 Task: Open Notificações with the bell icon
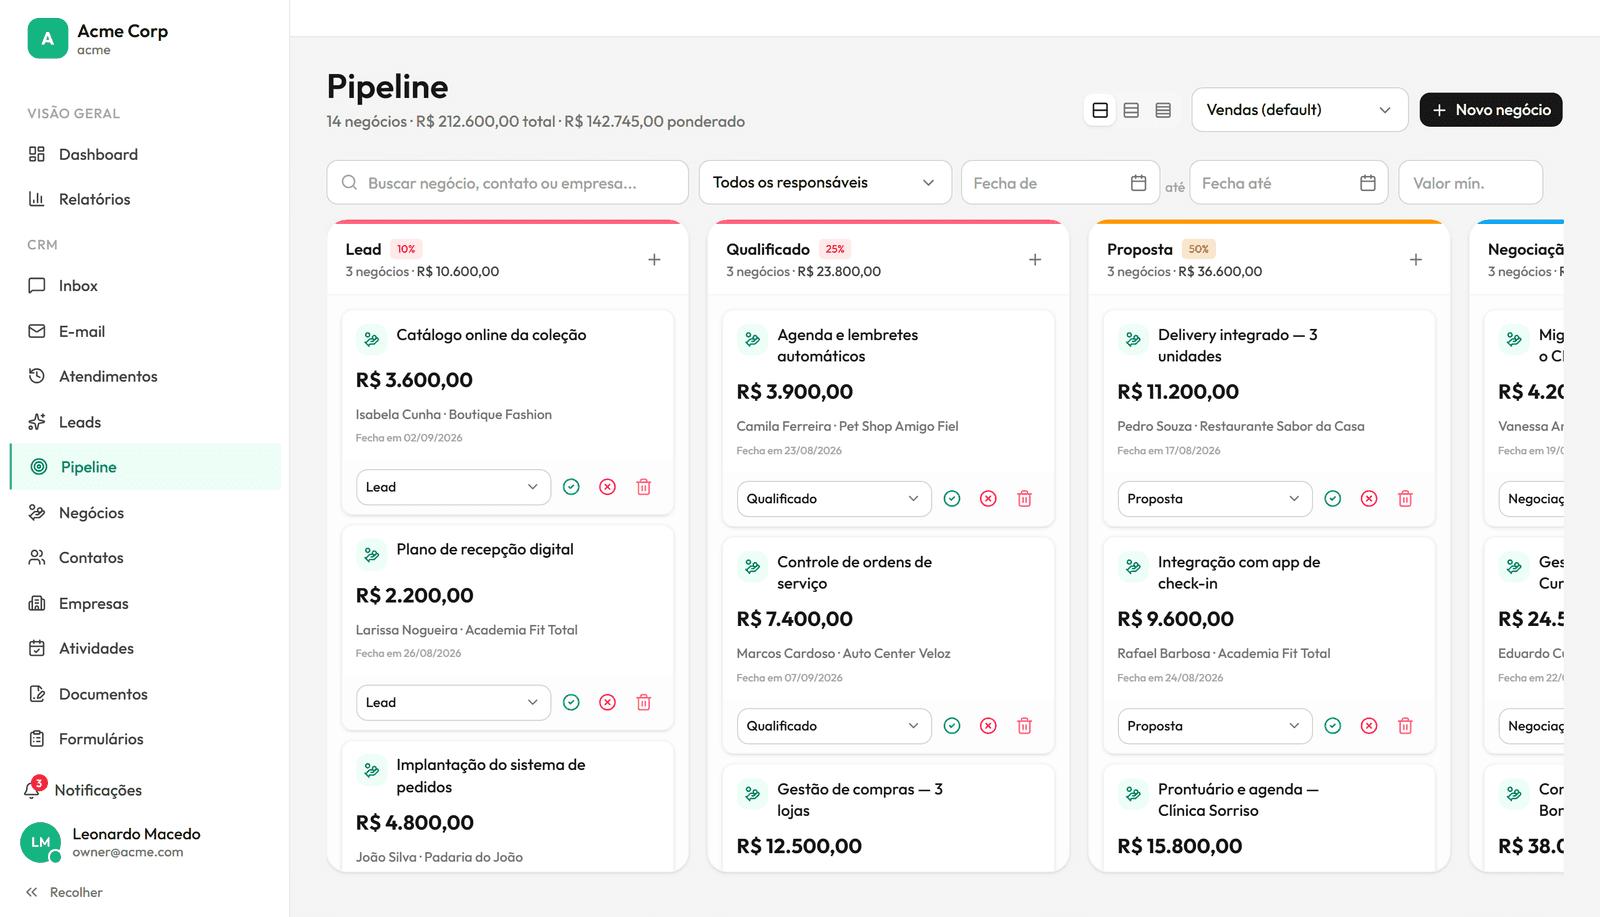(34, 789)
